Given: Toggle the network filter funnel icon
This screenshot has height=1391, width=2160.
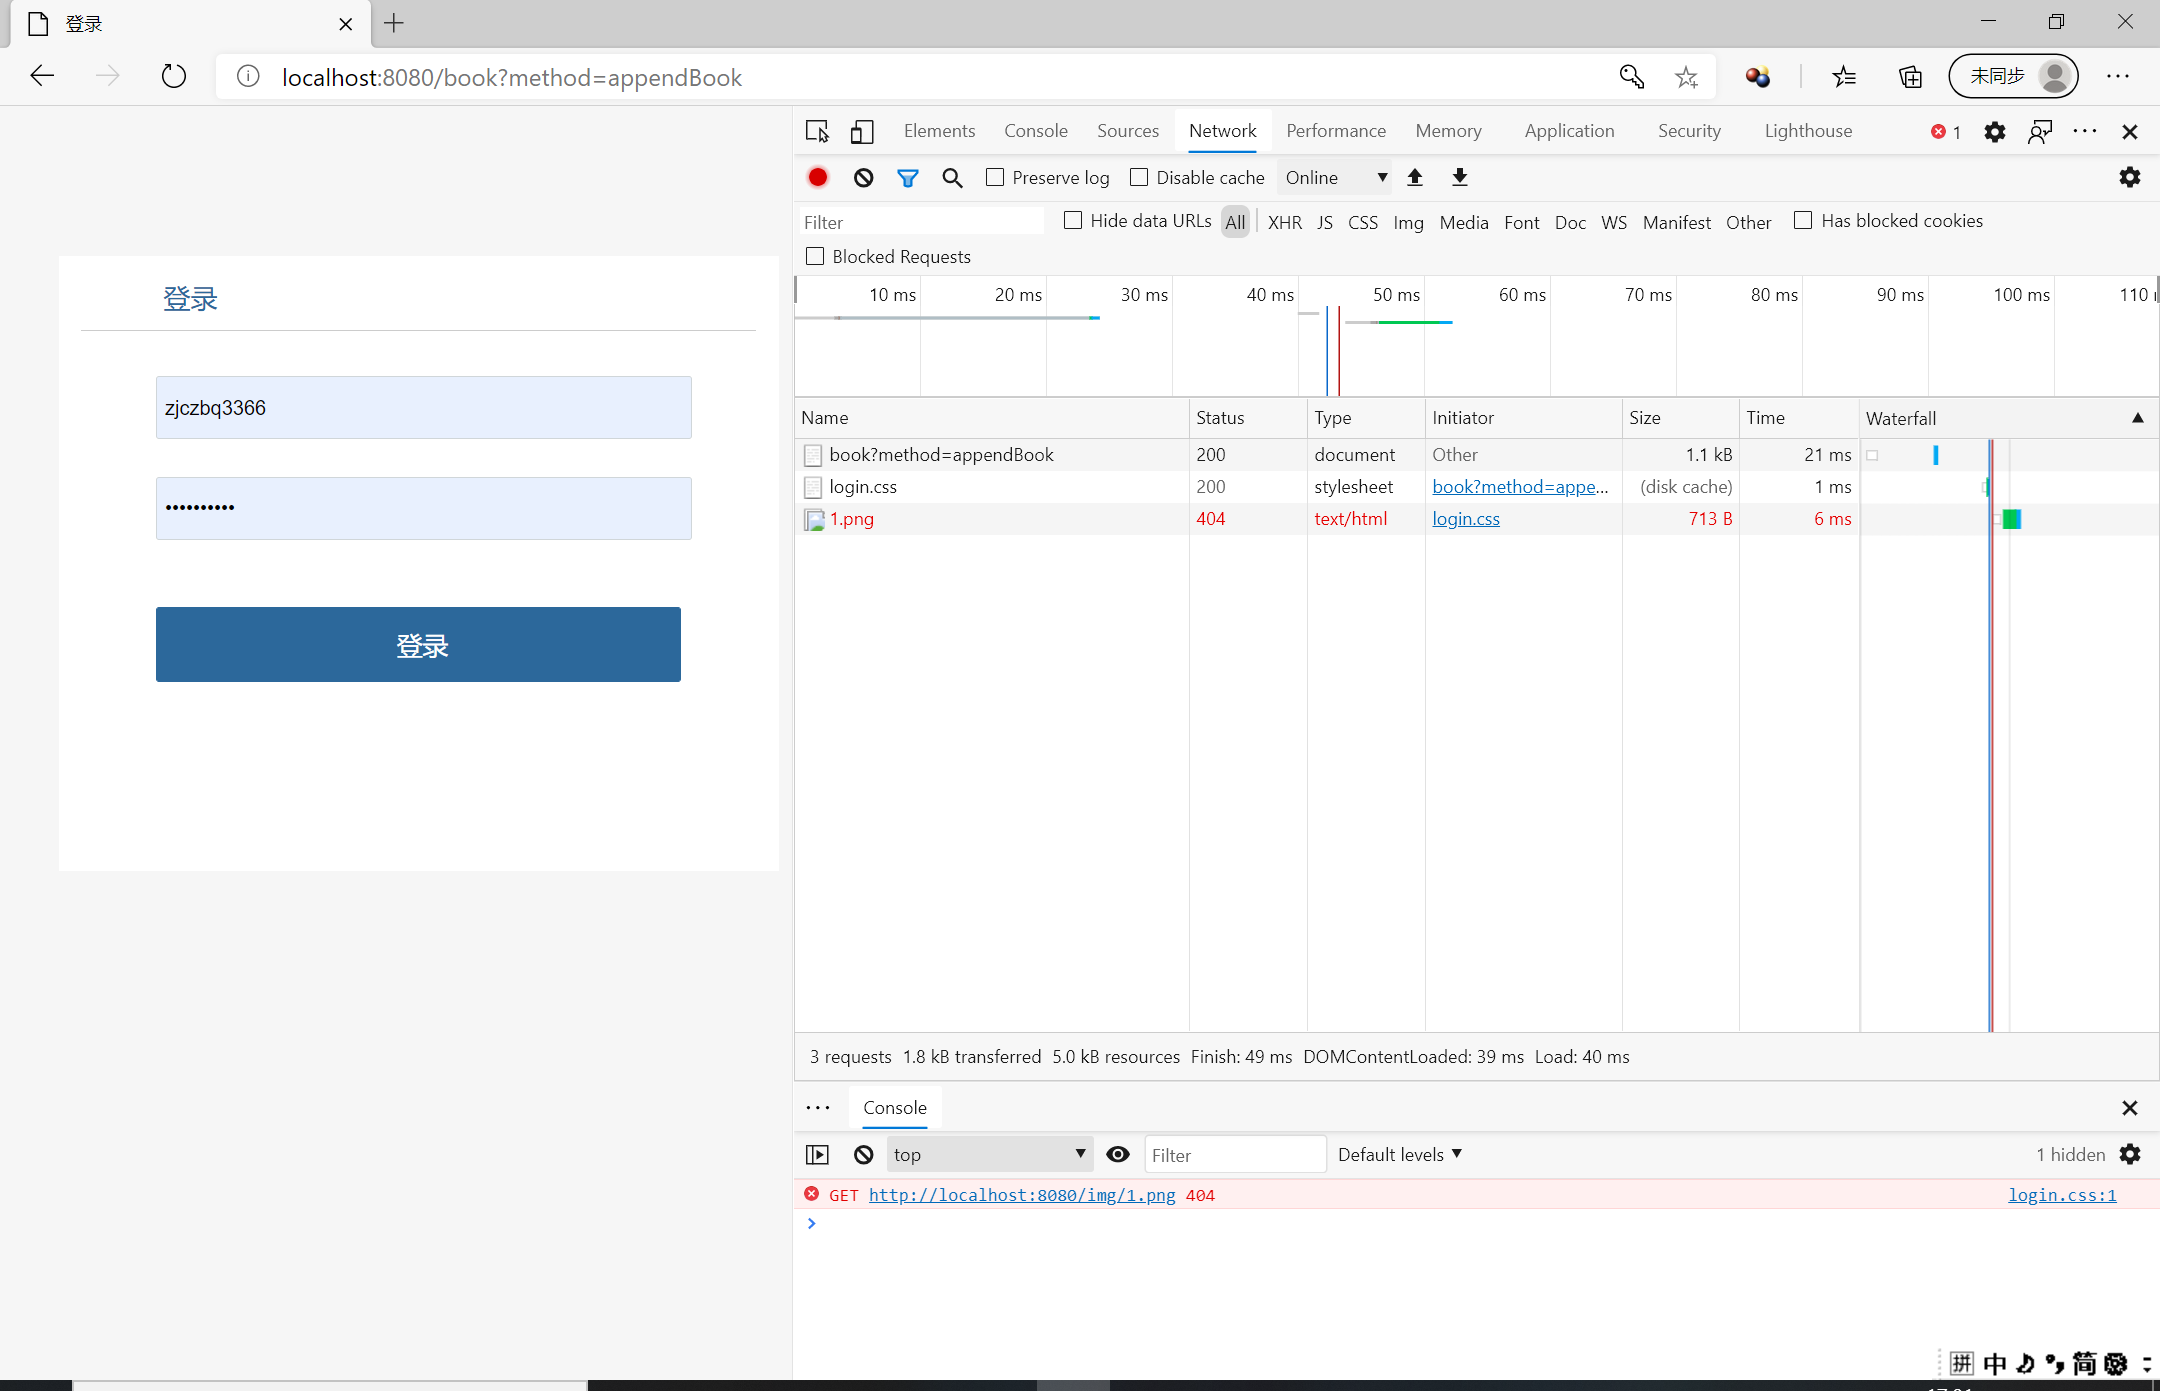Looking at the screenshot, I should click(x=907, y=178).
